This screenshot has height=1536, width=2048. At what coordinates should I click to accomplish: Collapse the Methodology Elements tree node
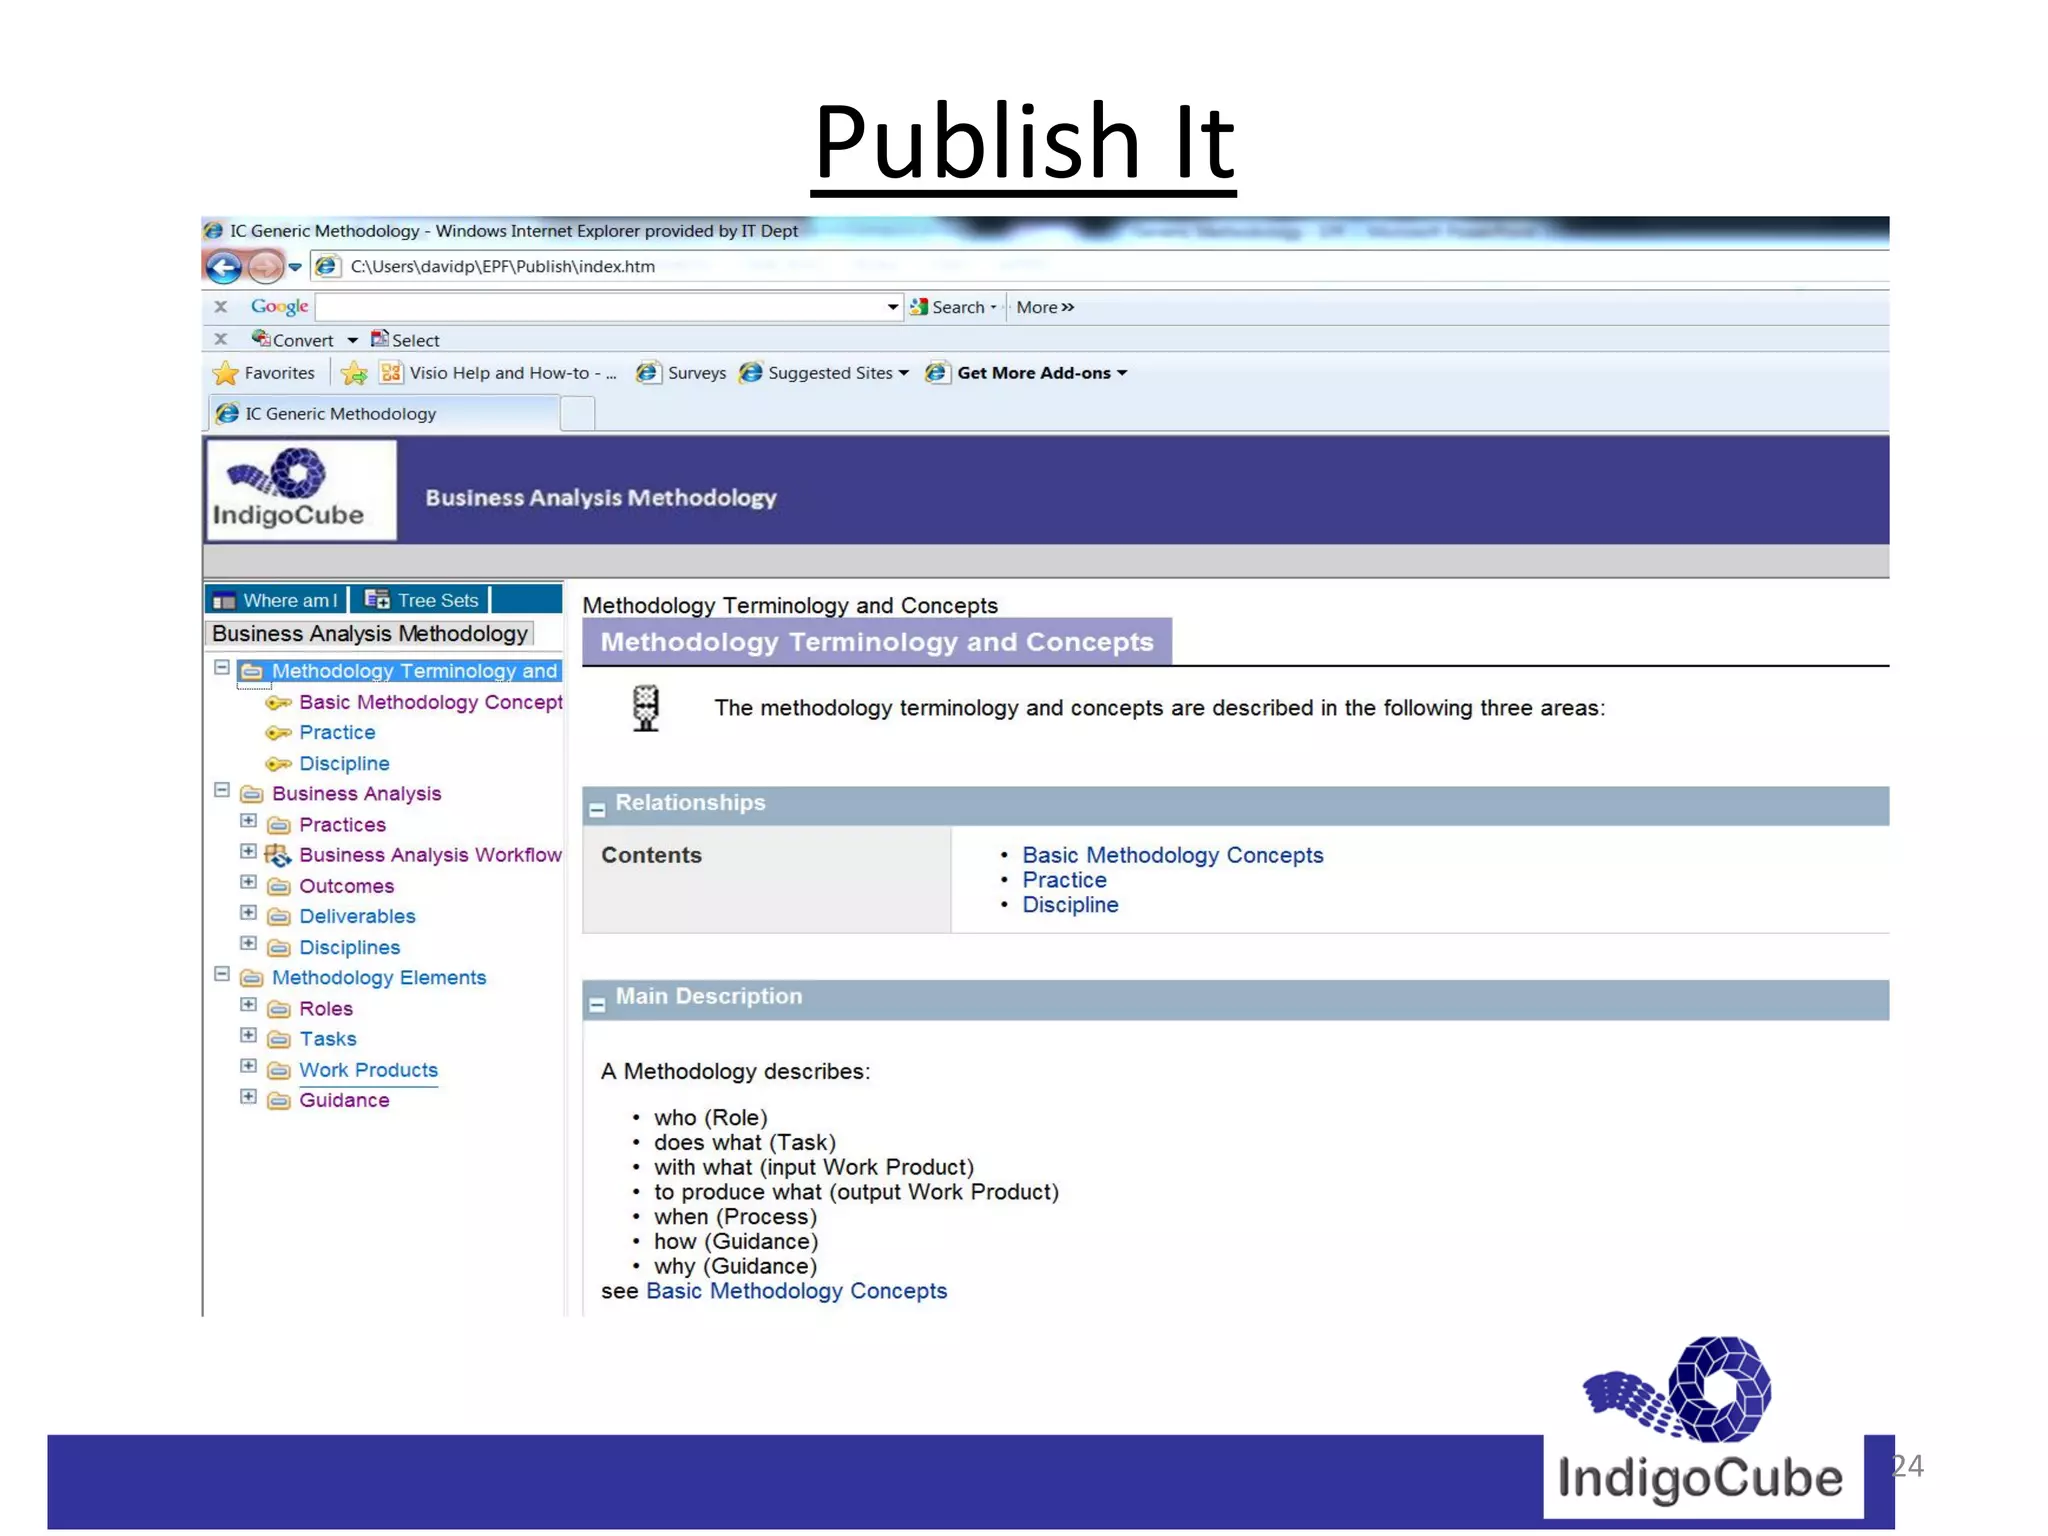[x=222, y=974]
